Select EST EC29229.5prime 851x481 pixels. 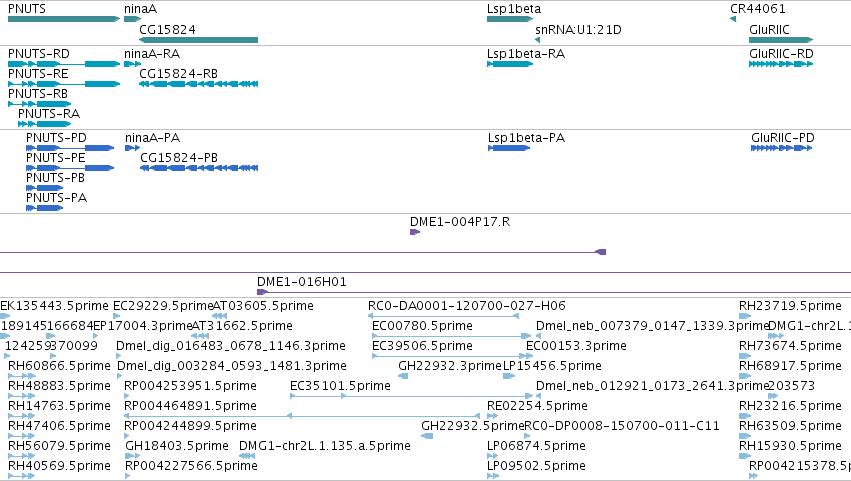click(163, 306)
